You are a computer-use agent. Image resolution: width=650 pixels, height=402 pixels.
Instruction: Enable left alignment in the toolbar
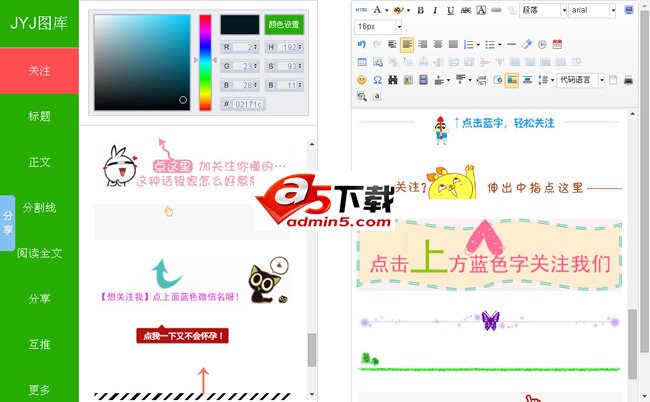[x=407, y=44]
